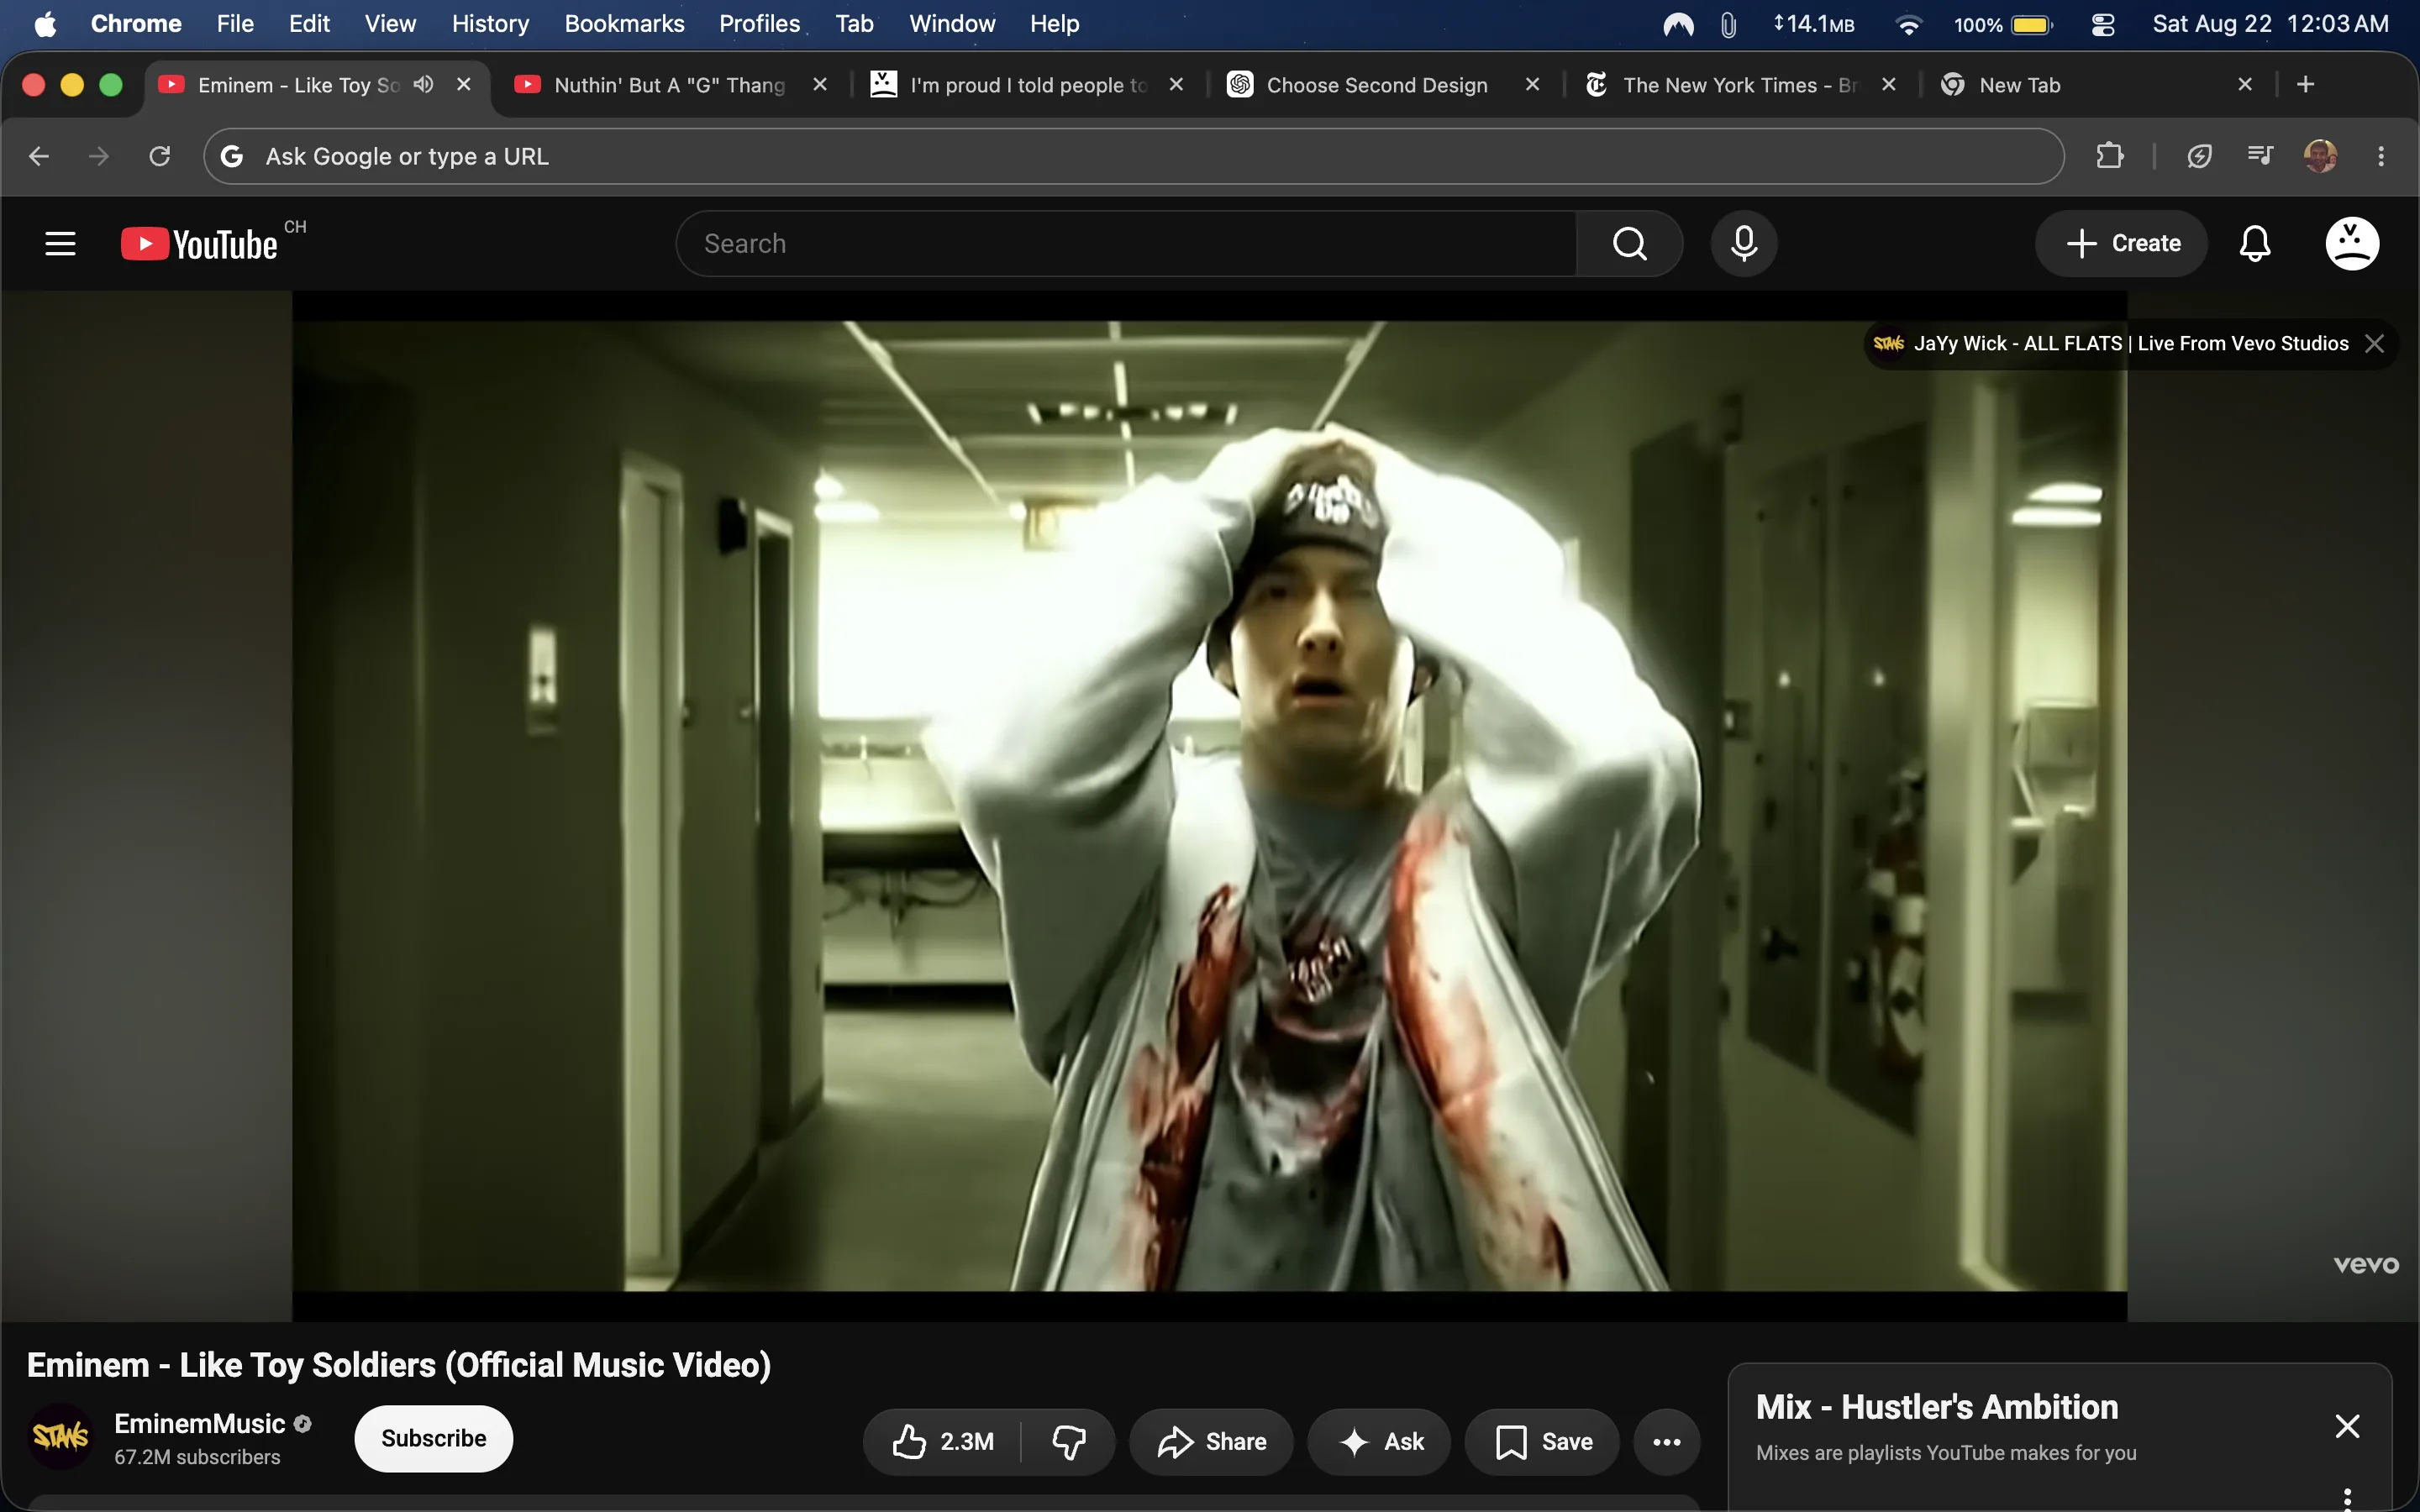Click the Like Toy Soldiers video title
The height and width of the screenshot is (1512, 2420).
[x=399, y=1365]
